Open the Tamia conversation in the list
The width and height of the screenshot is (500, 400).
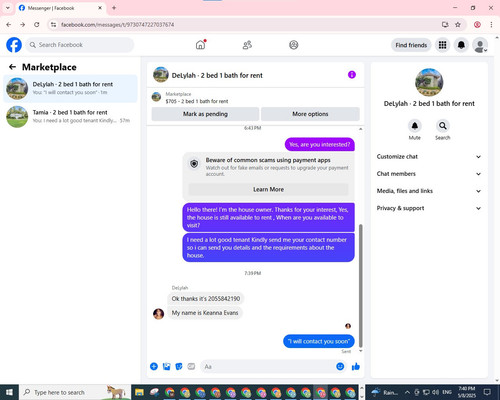[x=70, y=116]
